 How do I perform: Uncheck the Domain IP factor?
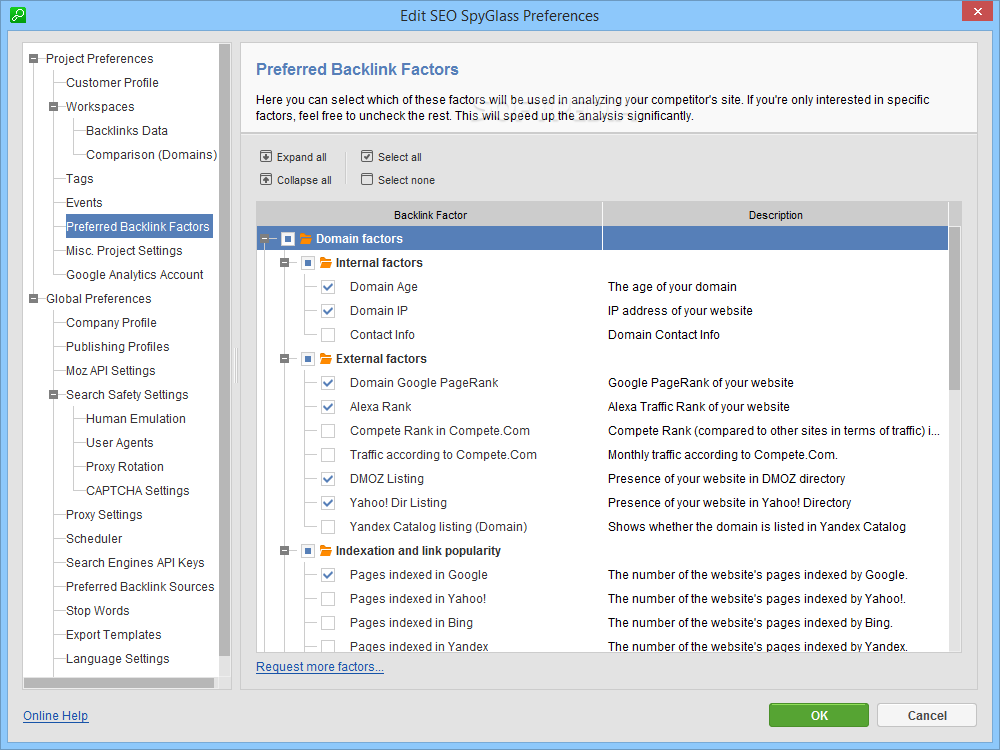(x=328, y=311)
